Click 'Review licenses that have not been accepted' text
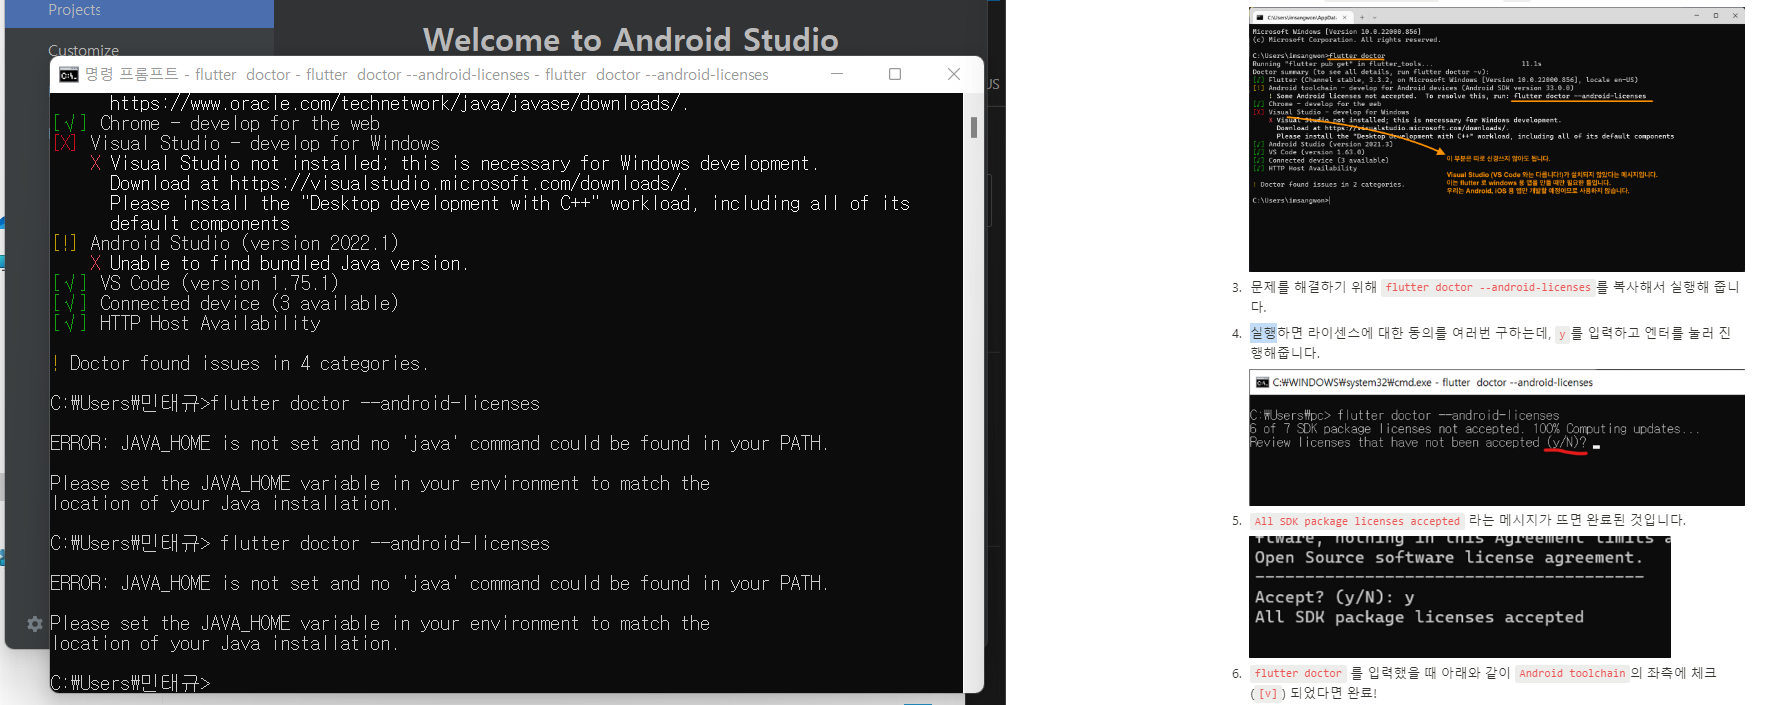This screenshot has height=705, width=1774. (1394, 443)
